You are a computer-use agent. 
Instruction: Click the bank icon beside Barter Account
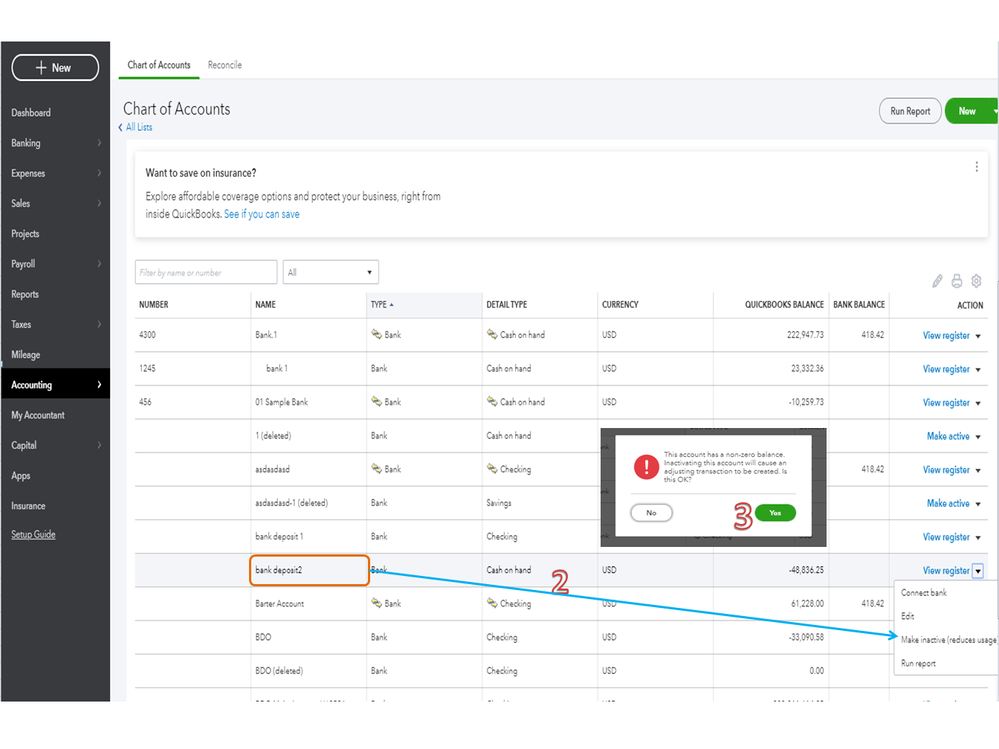point(377,603)
